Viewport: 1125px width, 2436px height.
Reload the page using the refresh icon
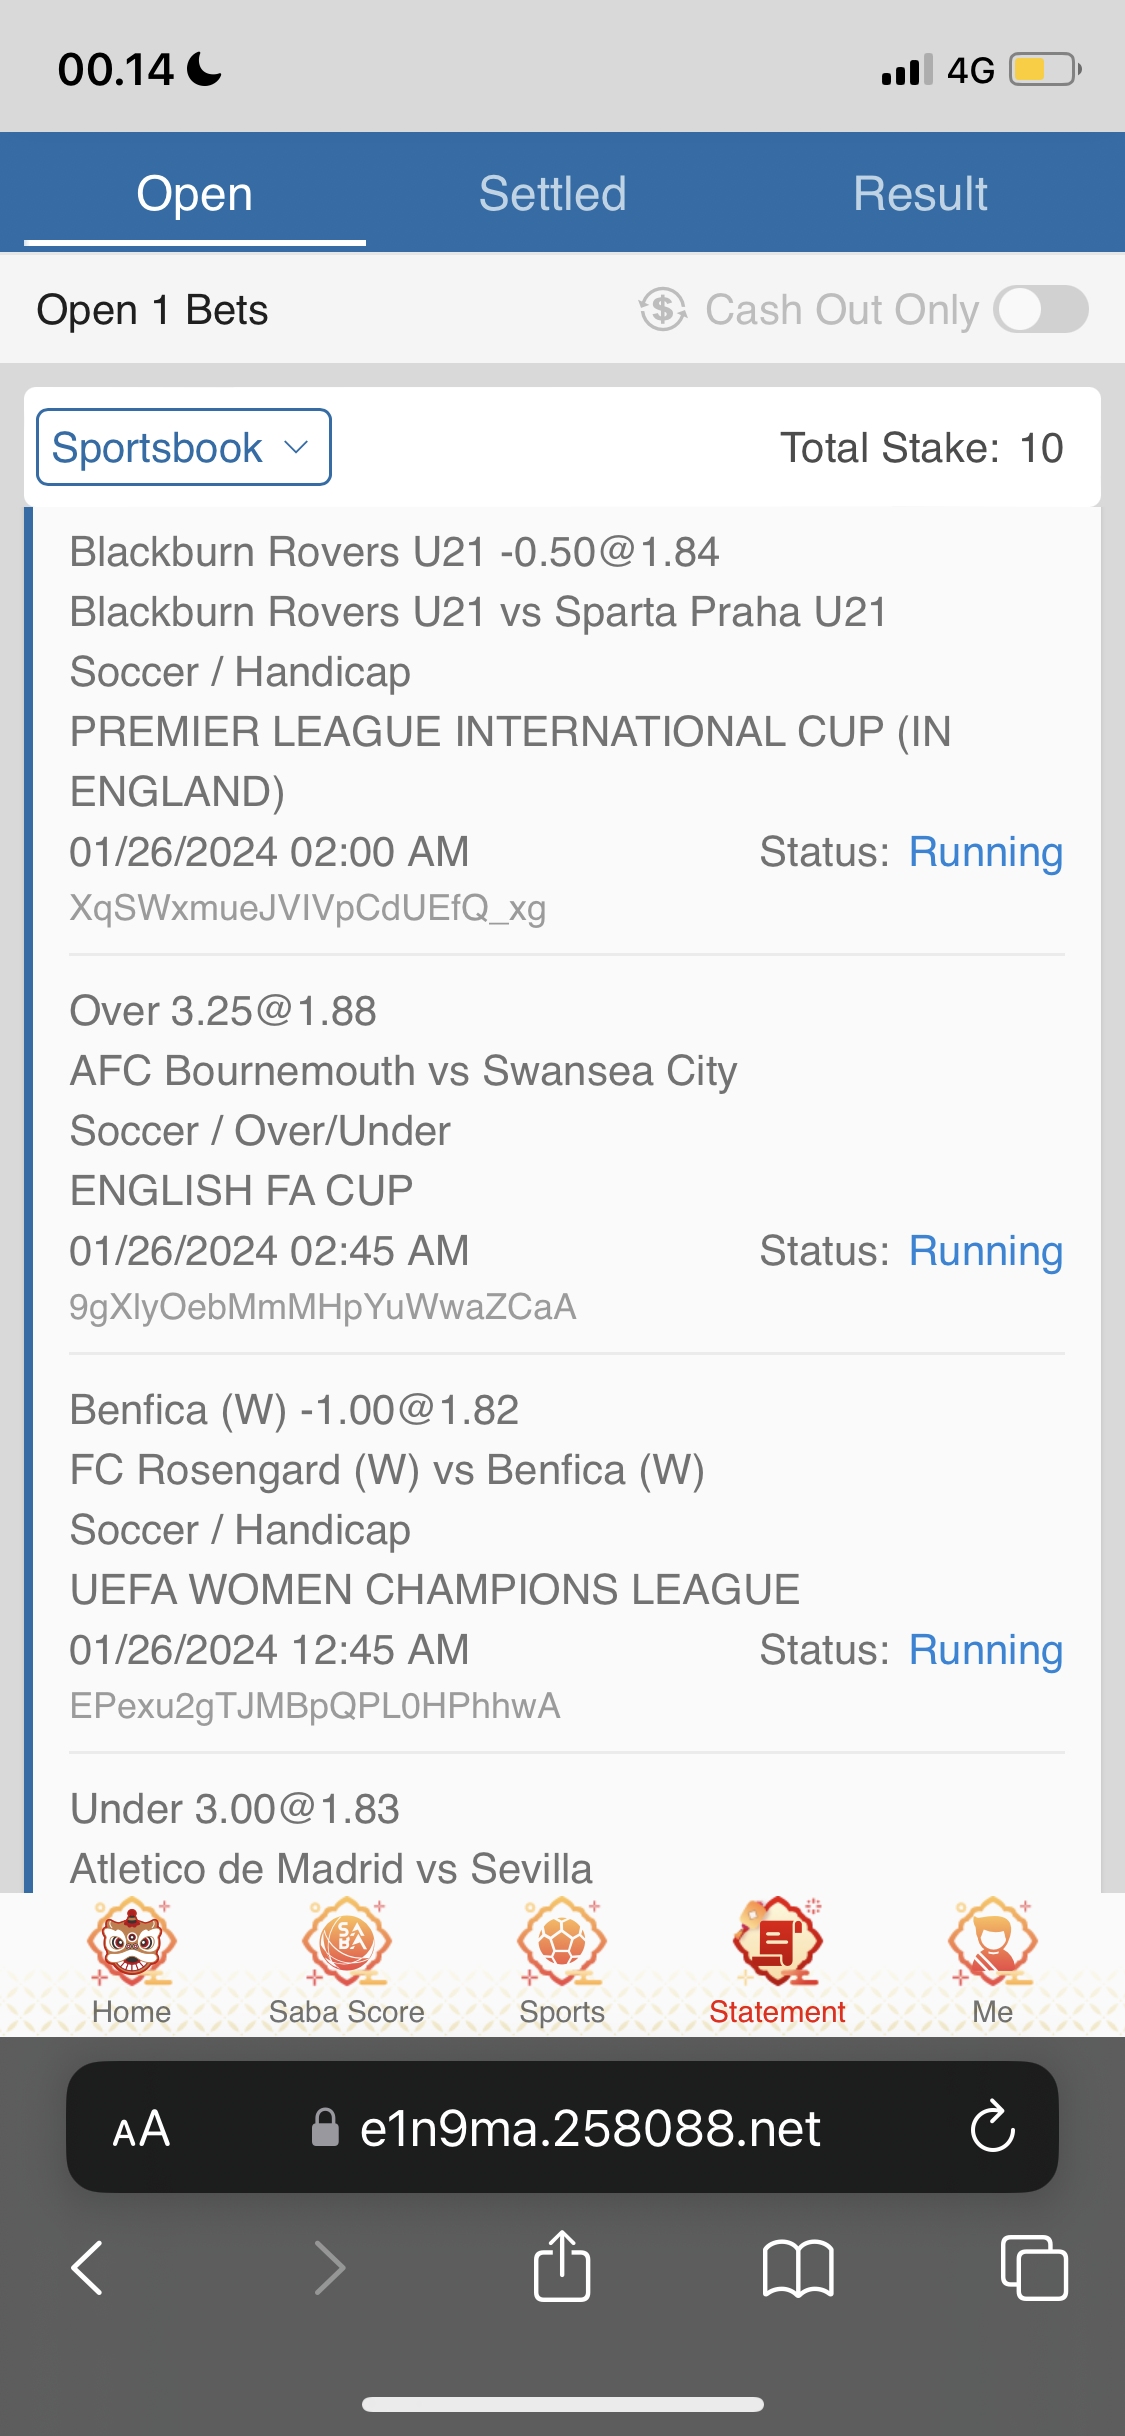click(x=992, y=2127)
